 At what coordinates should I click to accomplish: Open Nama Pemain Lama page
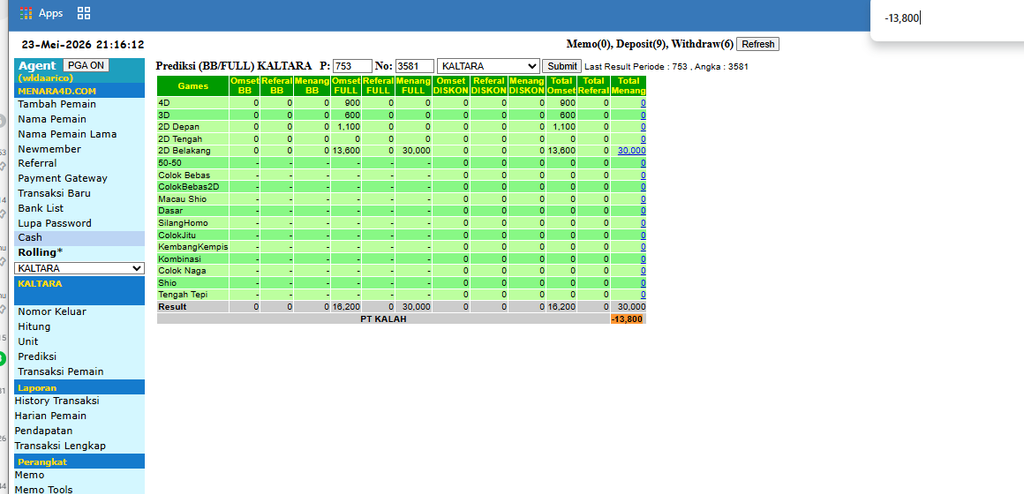coord(67,134)
